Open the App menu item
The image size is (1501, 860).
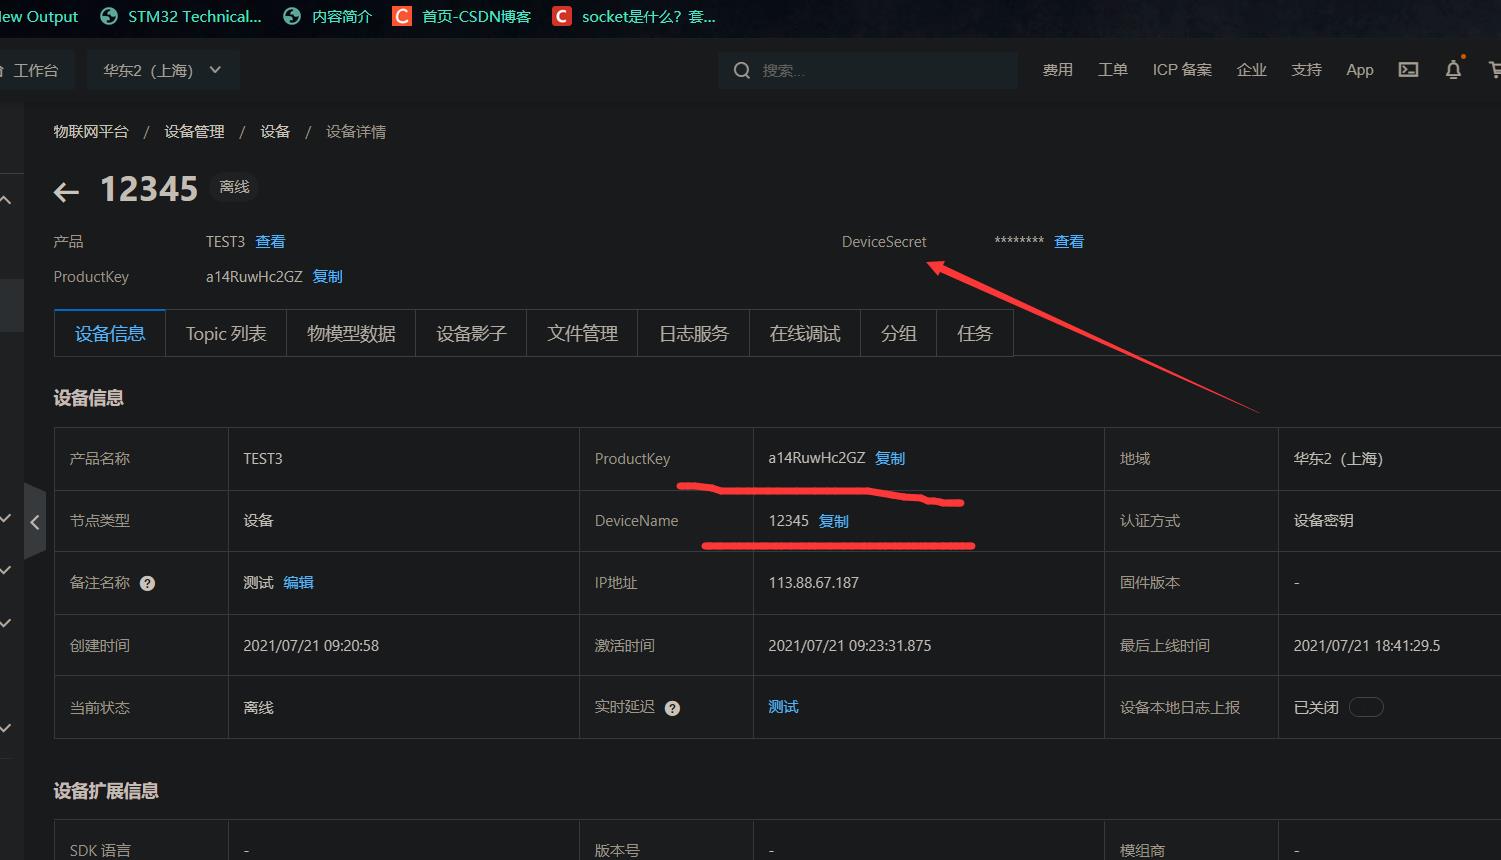tap(1360, 70)
